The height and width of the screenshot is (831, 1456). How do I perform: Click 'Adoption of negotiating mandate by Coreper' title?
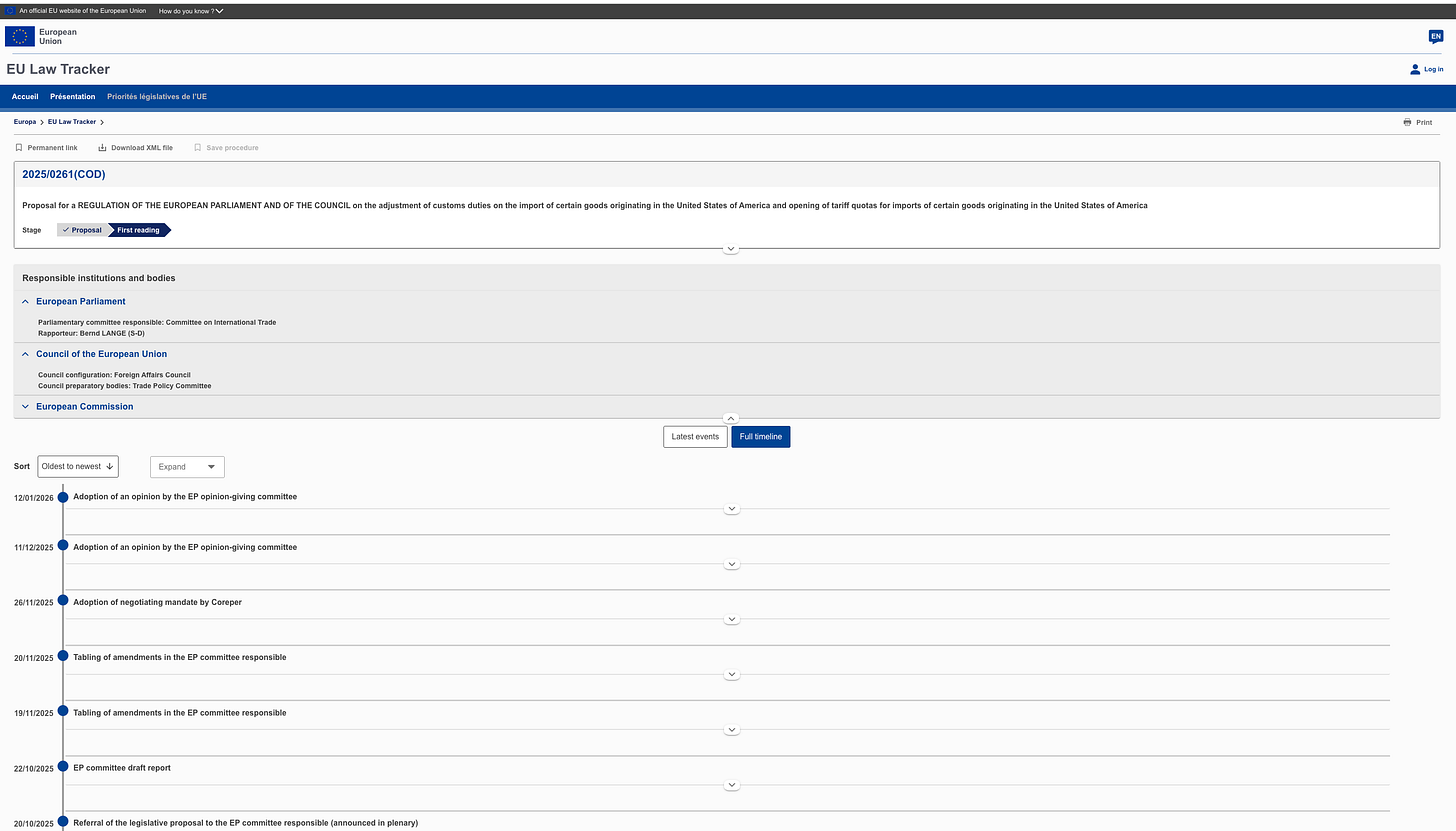click(x=158, y=602)
